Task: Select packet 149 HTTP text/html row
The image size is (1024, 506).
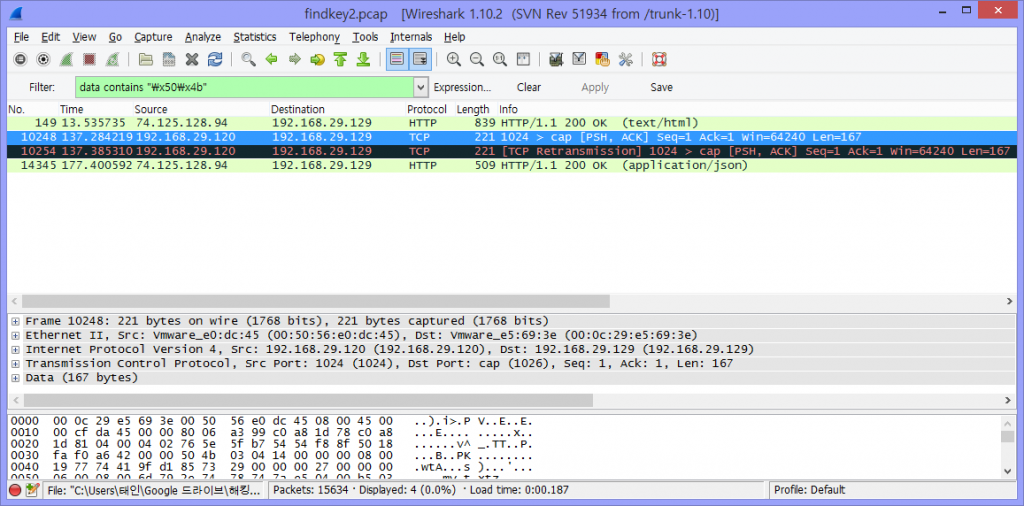Action: (x=512, y=123)
